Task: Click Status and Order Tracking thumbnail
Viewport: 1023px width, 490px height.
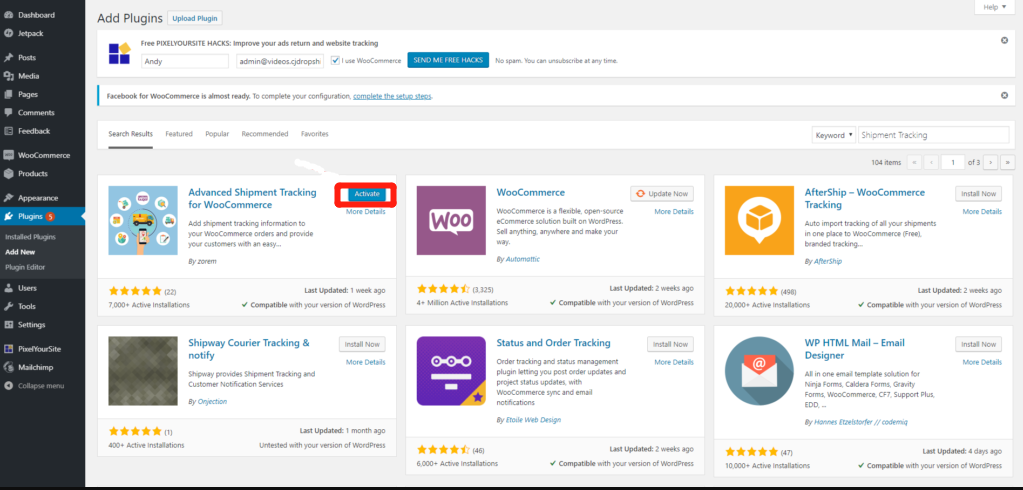Action: click(x=451, y=371)
